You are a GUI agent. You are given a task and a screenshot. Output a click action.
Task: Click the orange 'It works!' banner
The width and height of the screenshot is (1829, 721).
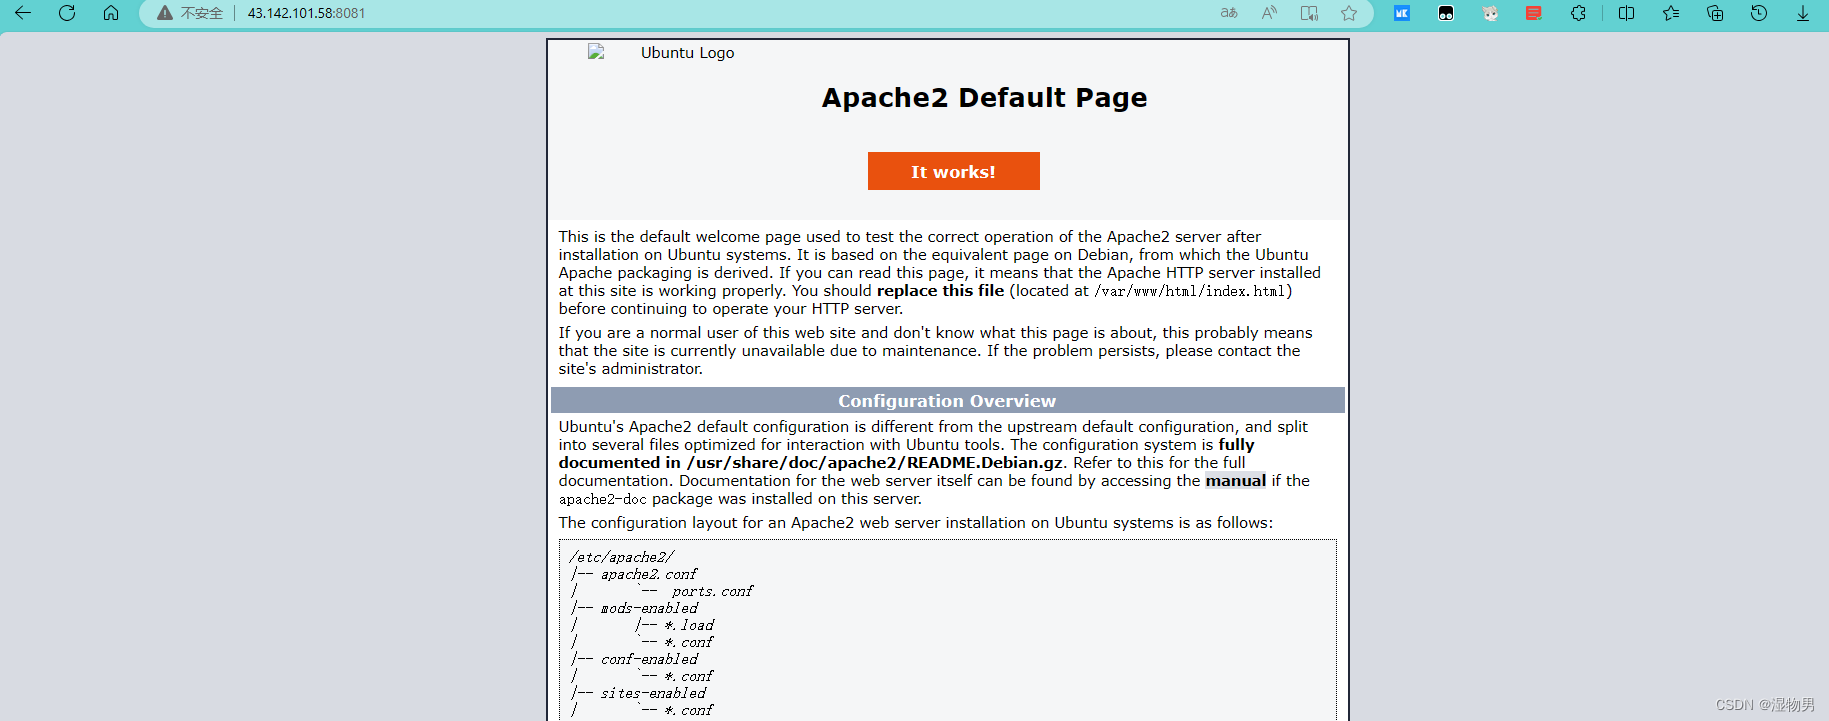click(x=953, y=171)
